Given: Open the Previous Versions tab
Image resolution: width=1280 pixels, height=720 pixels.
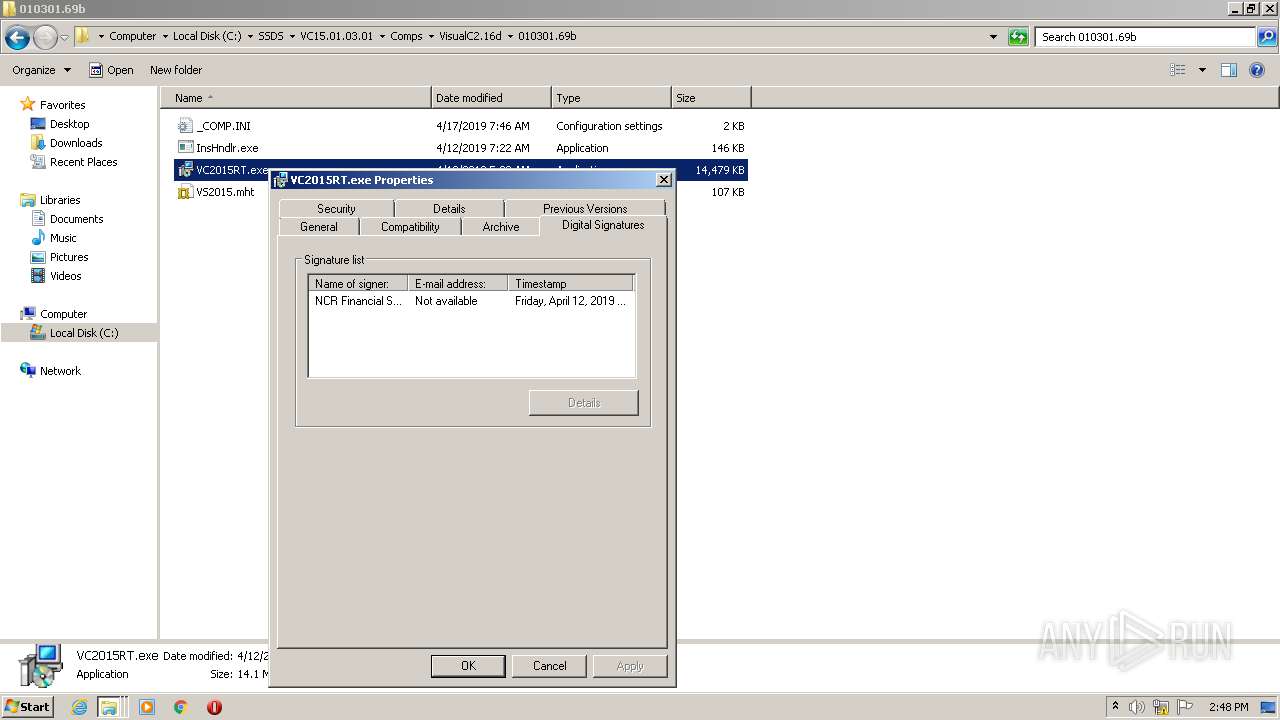Looking at the screenshot, I should 585,208.
